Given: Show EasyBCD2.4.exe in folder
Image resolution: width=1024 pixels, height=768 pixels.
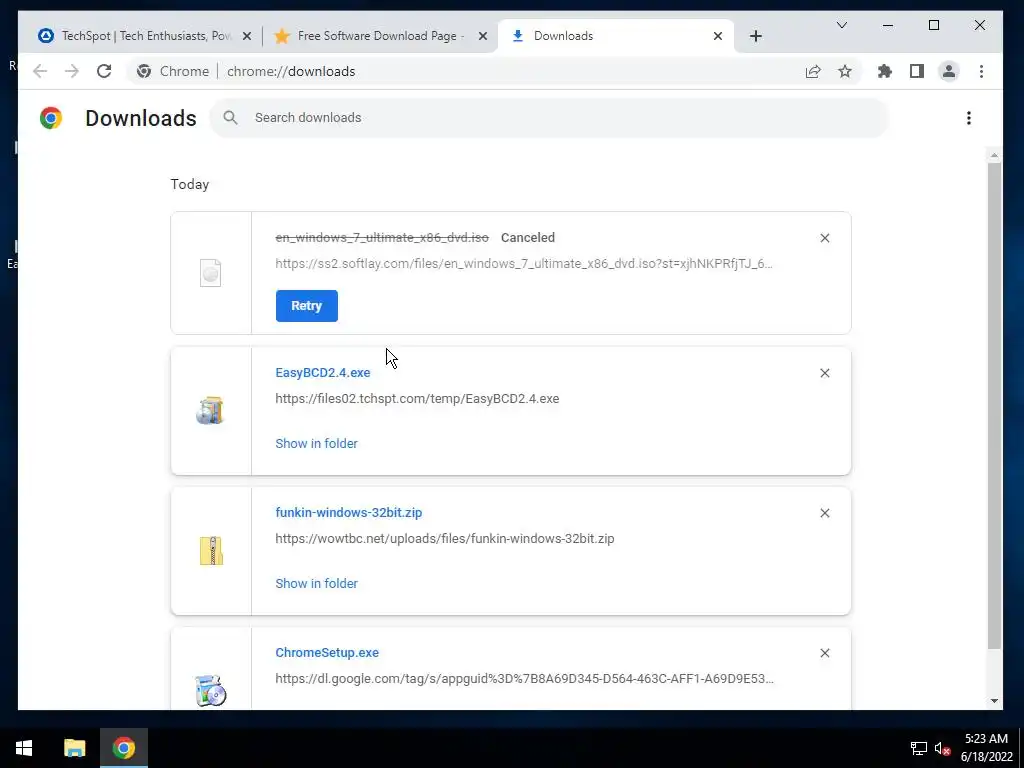Looking at the screenshot, I should coord(316,443).
